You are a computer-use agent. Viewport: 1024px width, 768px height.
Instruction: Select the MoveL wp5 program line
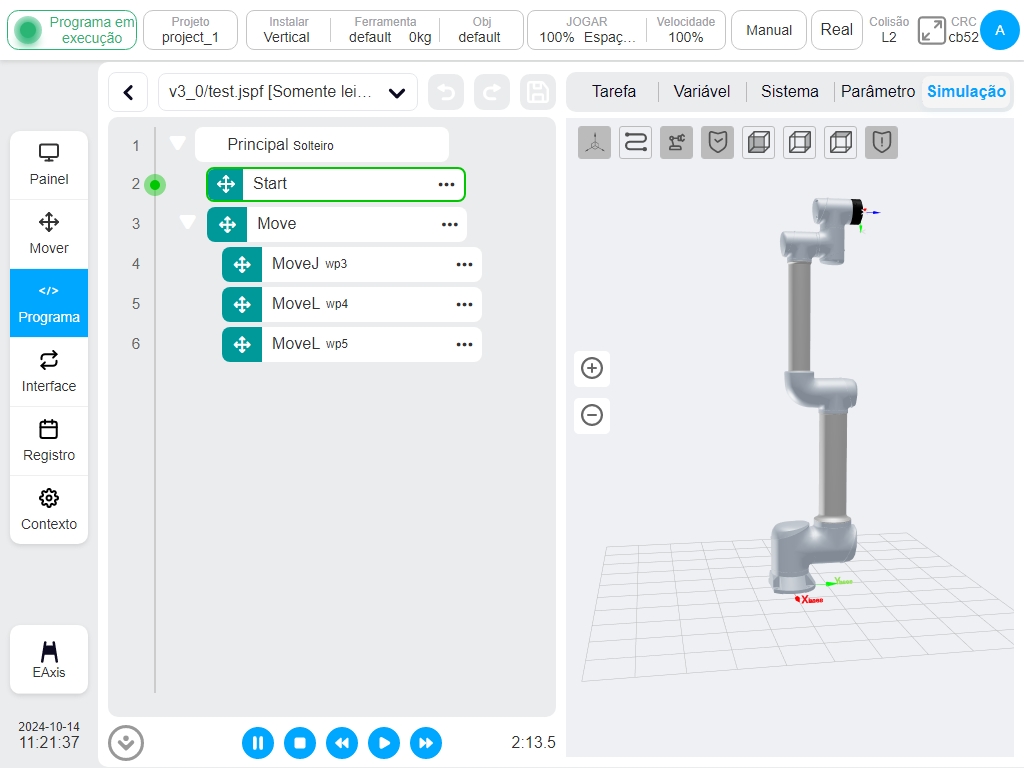(352, 344)
